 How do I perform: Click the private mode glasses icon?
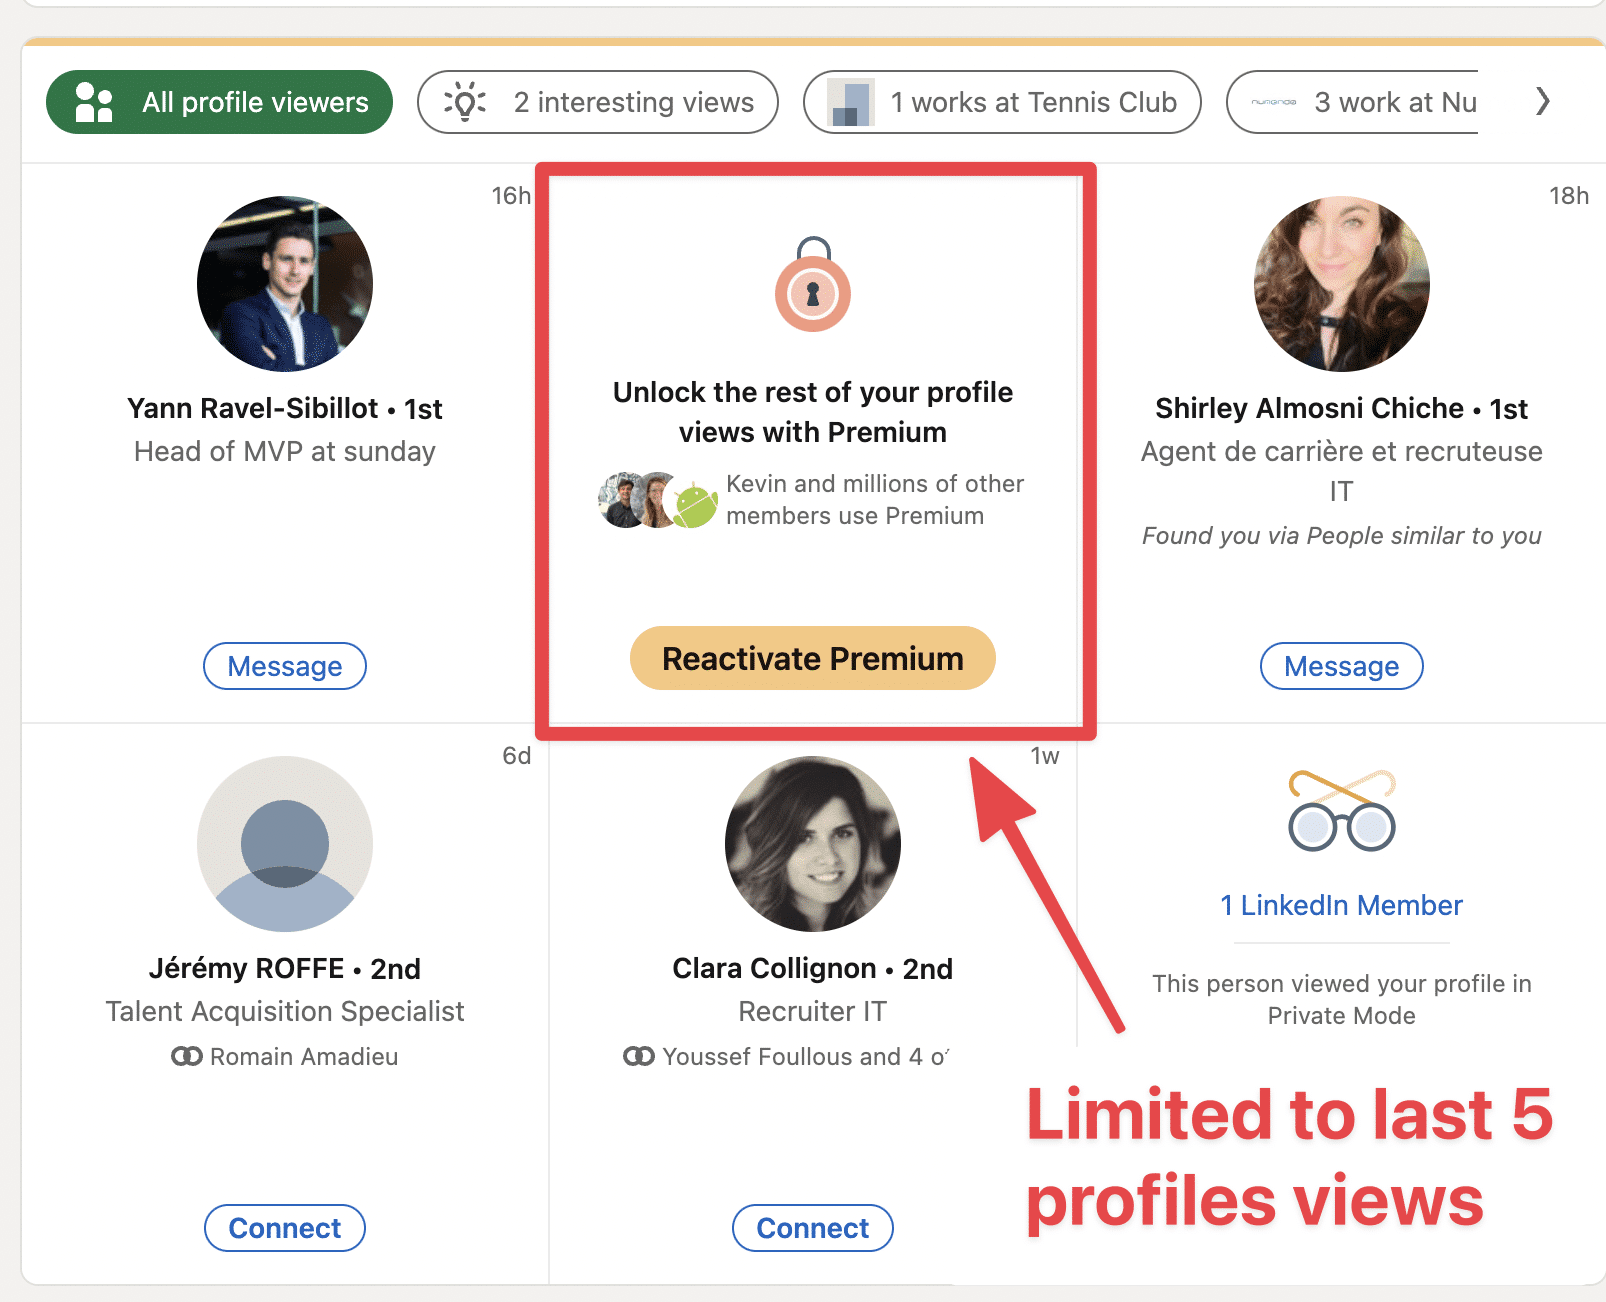(x=1342, y=810)
